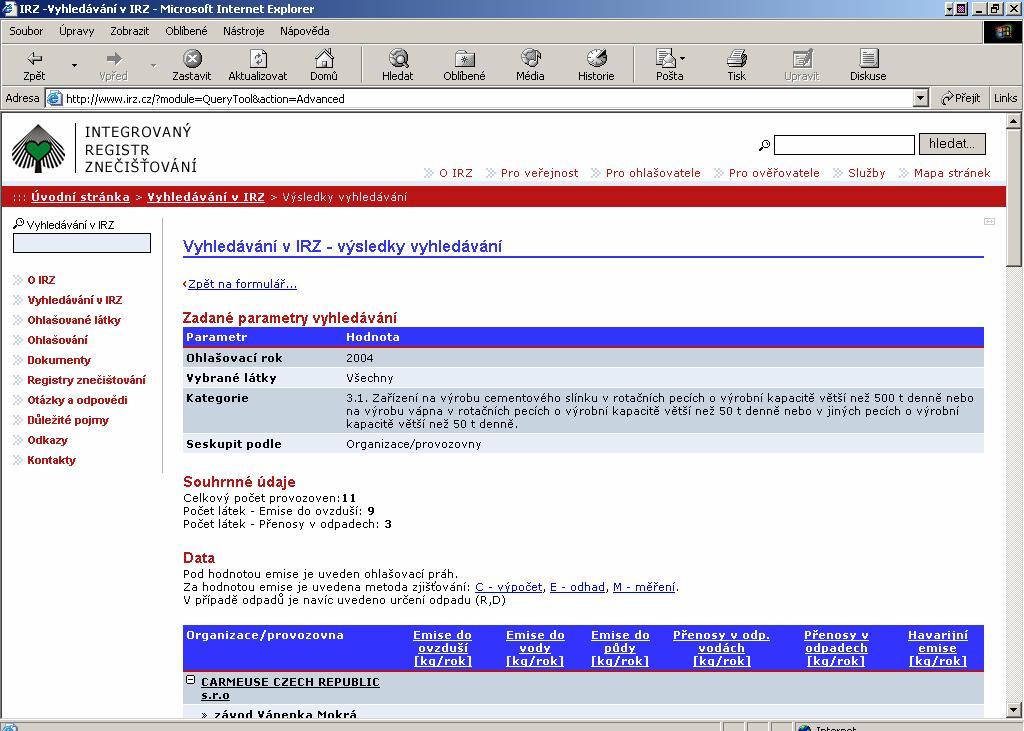The width and height of the screenshot is (1024, 731).
Task: Click the small print icon below red bar
Action: point(989,222)
